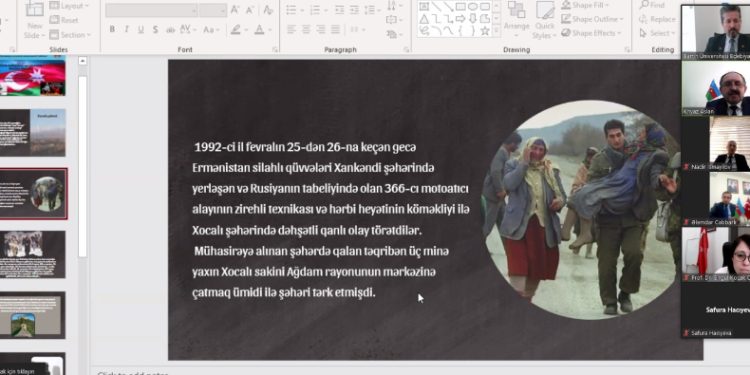Open Text Direction menu
This screenshot has height=375, width=750.
394,5
